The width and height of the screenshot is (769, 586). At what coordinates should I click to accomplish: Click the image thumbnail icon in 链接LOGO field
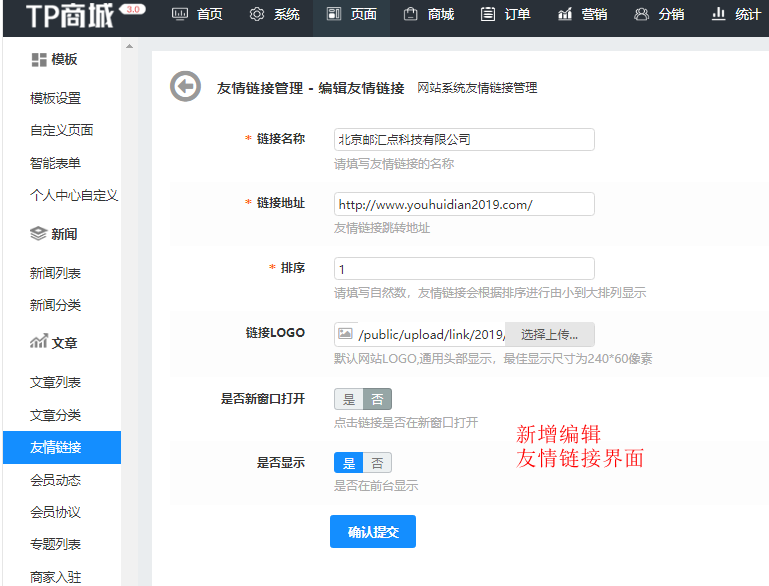(345, 334)
